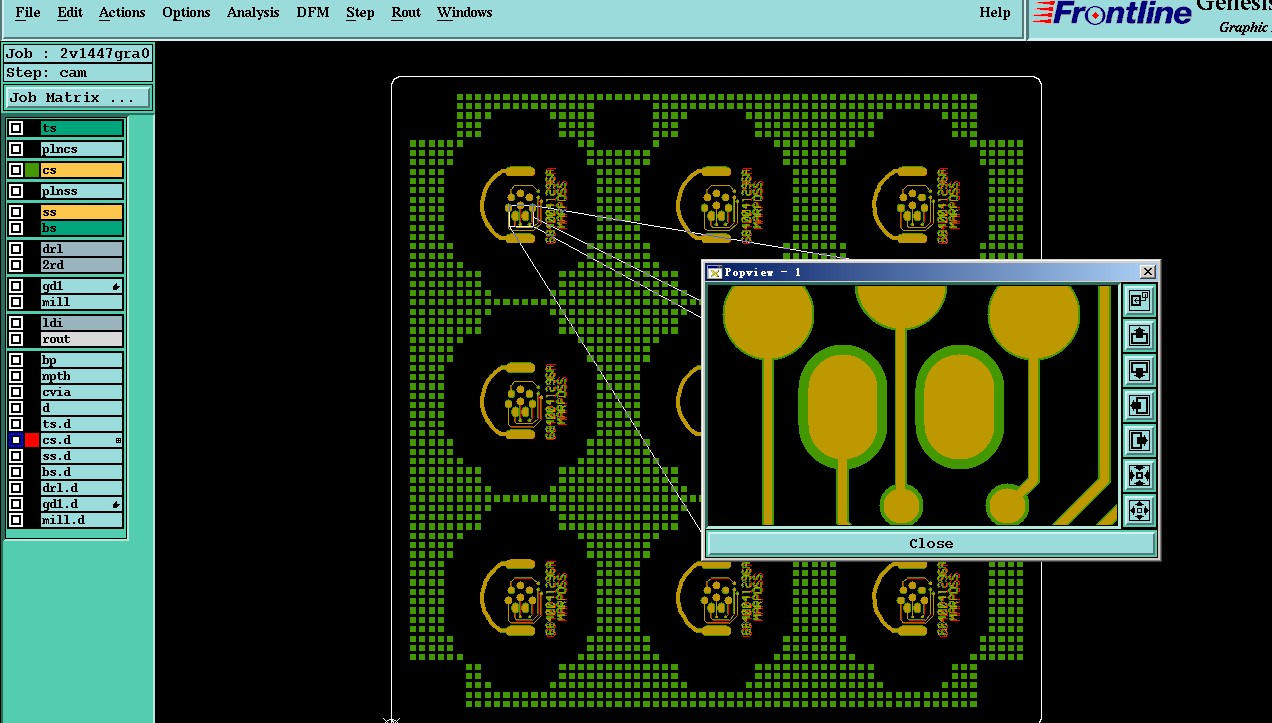Toggle the mpth layer checkbox
Viewport: 1272px width, 723px height.
pyautogui.click(x=16, y=376)
